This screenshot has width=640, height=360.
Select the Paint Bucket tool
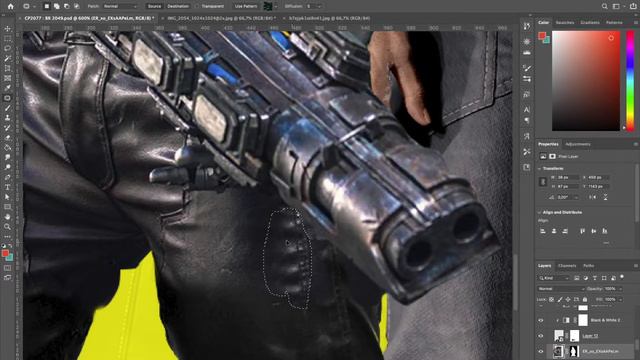pyautogui.click(x=7, y=147)
